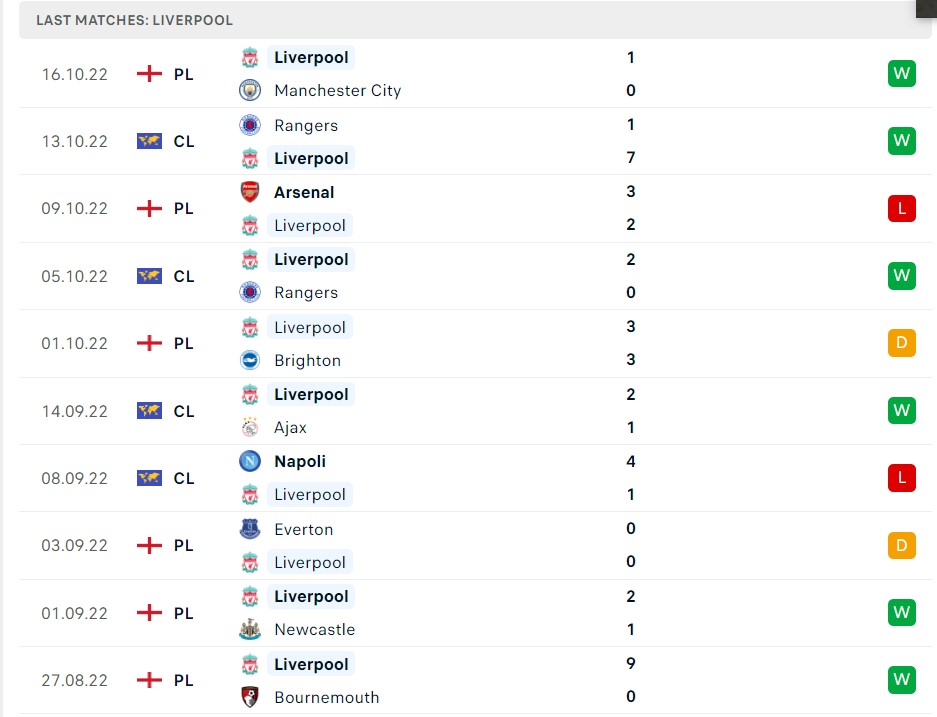The height and width of the screenshot is (717, 937).
Task: Click the Champions League icon beside 13.10.22
Action: (150, 141)
